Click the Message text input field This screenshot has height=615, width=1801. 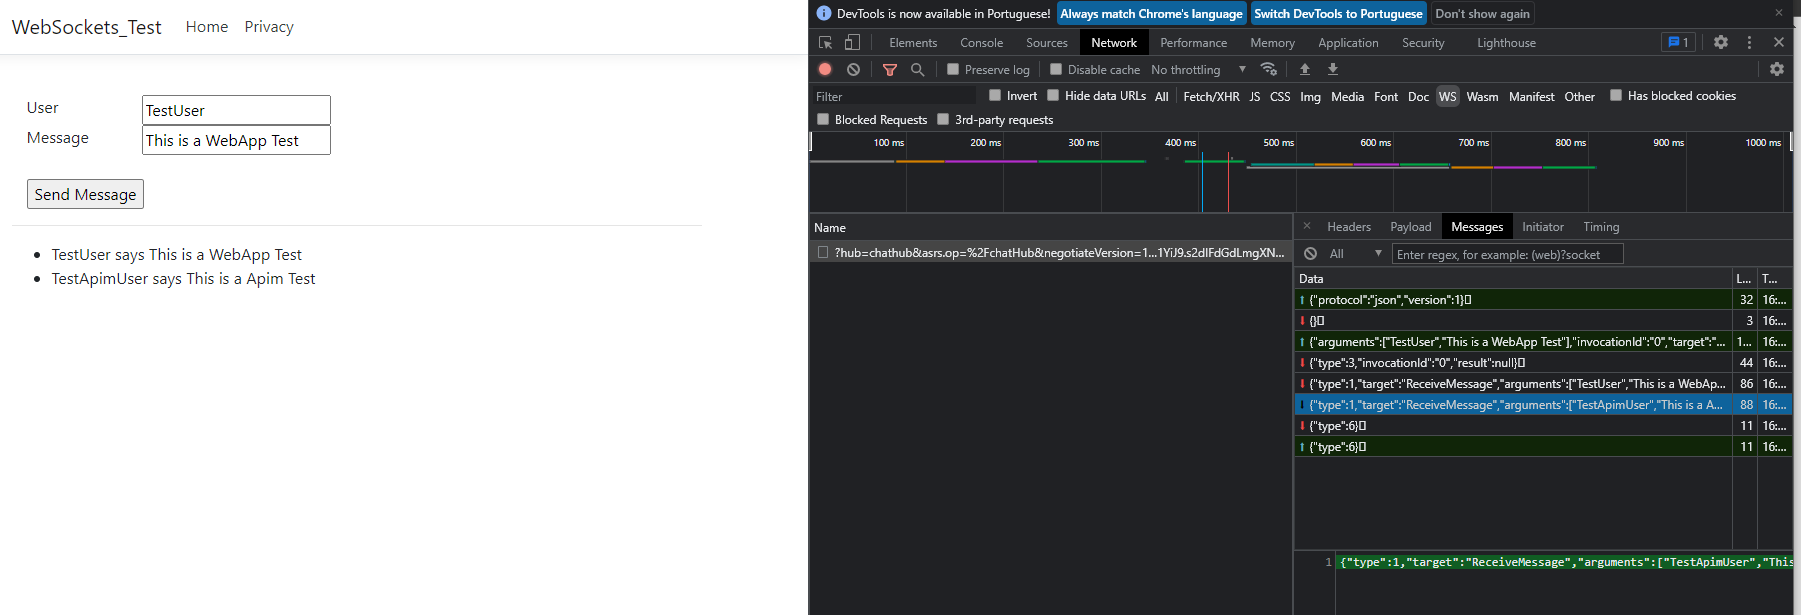point(236,140)
